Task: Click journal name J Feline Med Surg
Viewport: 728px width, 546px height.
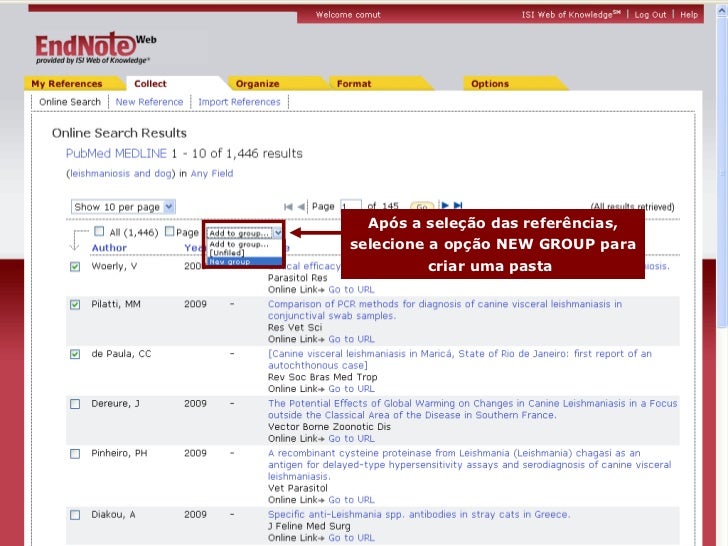Action: pos(309,526)
